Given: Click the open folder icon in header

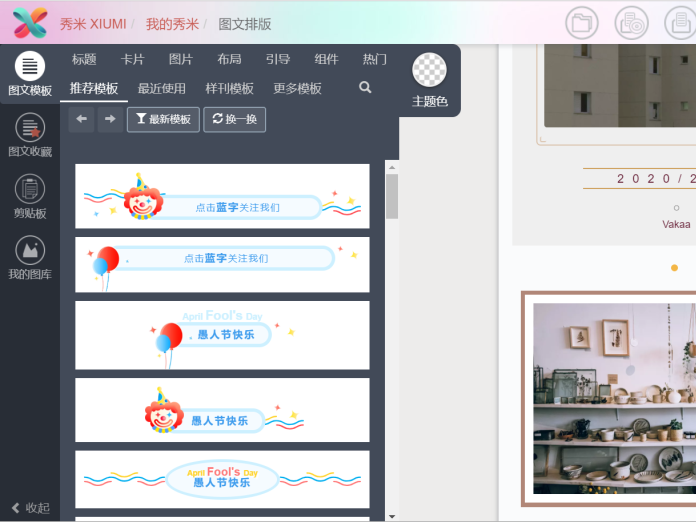Looking at the screenshot, I should click(581, 22).
